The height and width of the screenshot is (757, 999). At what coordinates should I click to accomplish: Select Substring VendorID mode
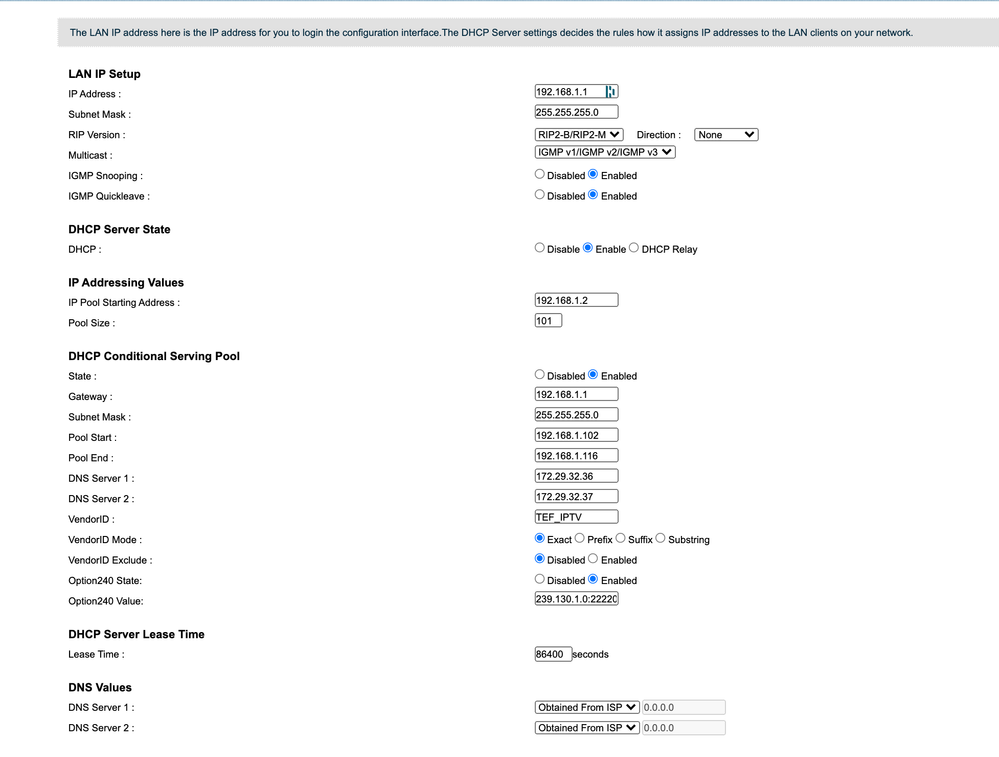661,539
